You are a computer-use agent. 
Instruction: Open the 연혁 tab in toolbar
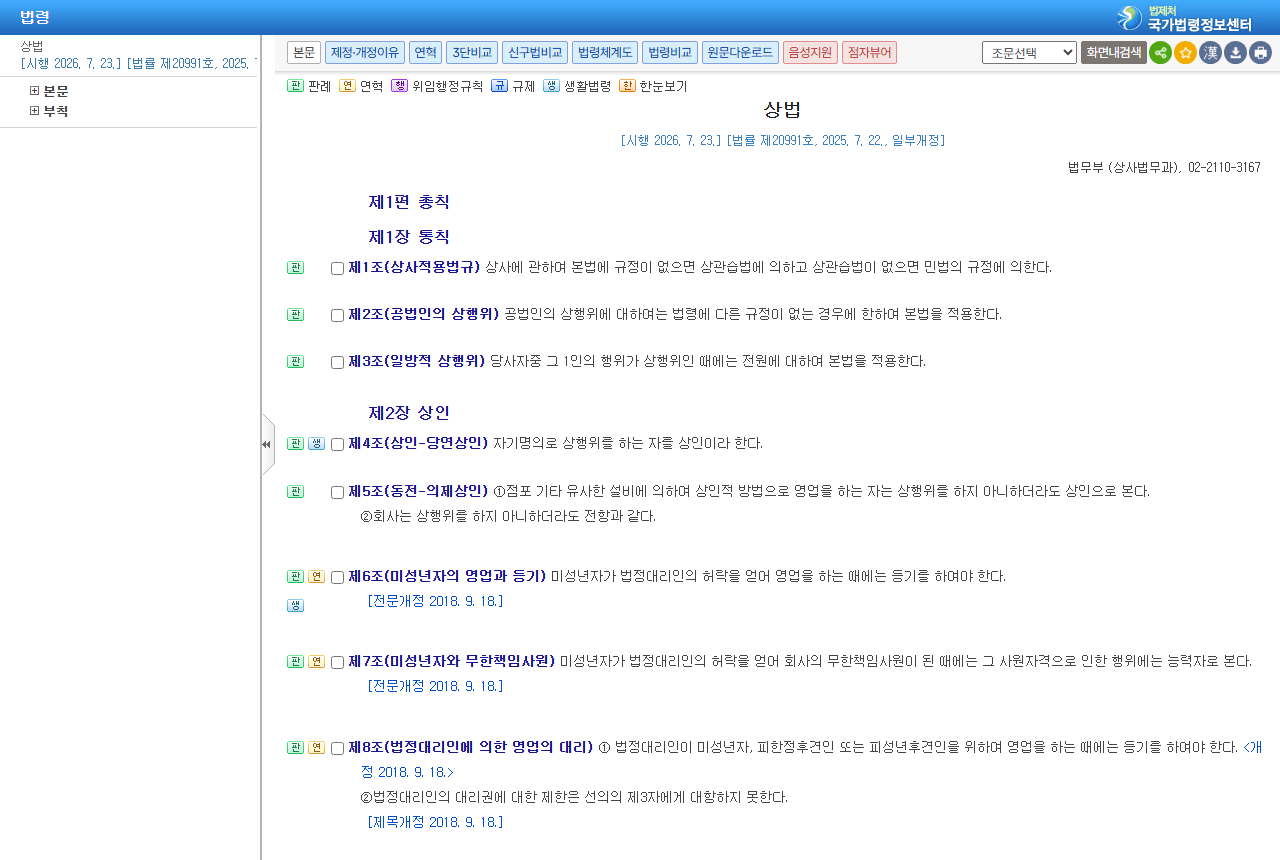pos(425,52)
